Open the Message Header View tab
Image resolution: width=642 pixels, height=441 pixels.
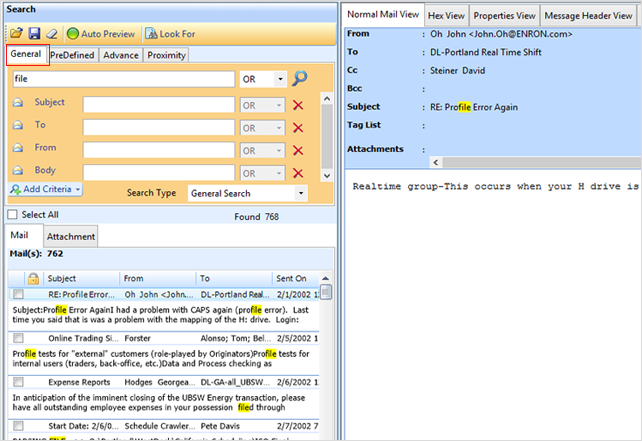[x=588, y=16]
